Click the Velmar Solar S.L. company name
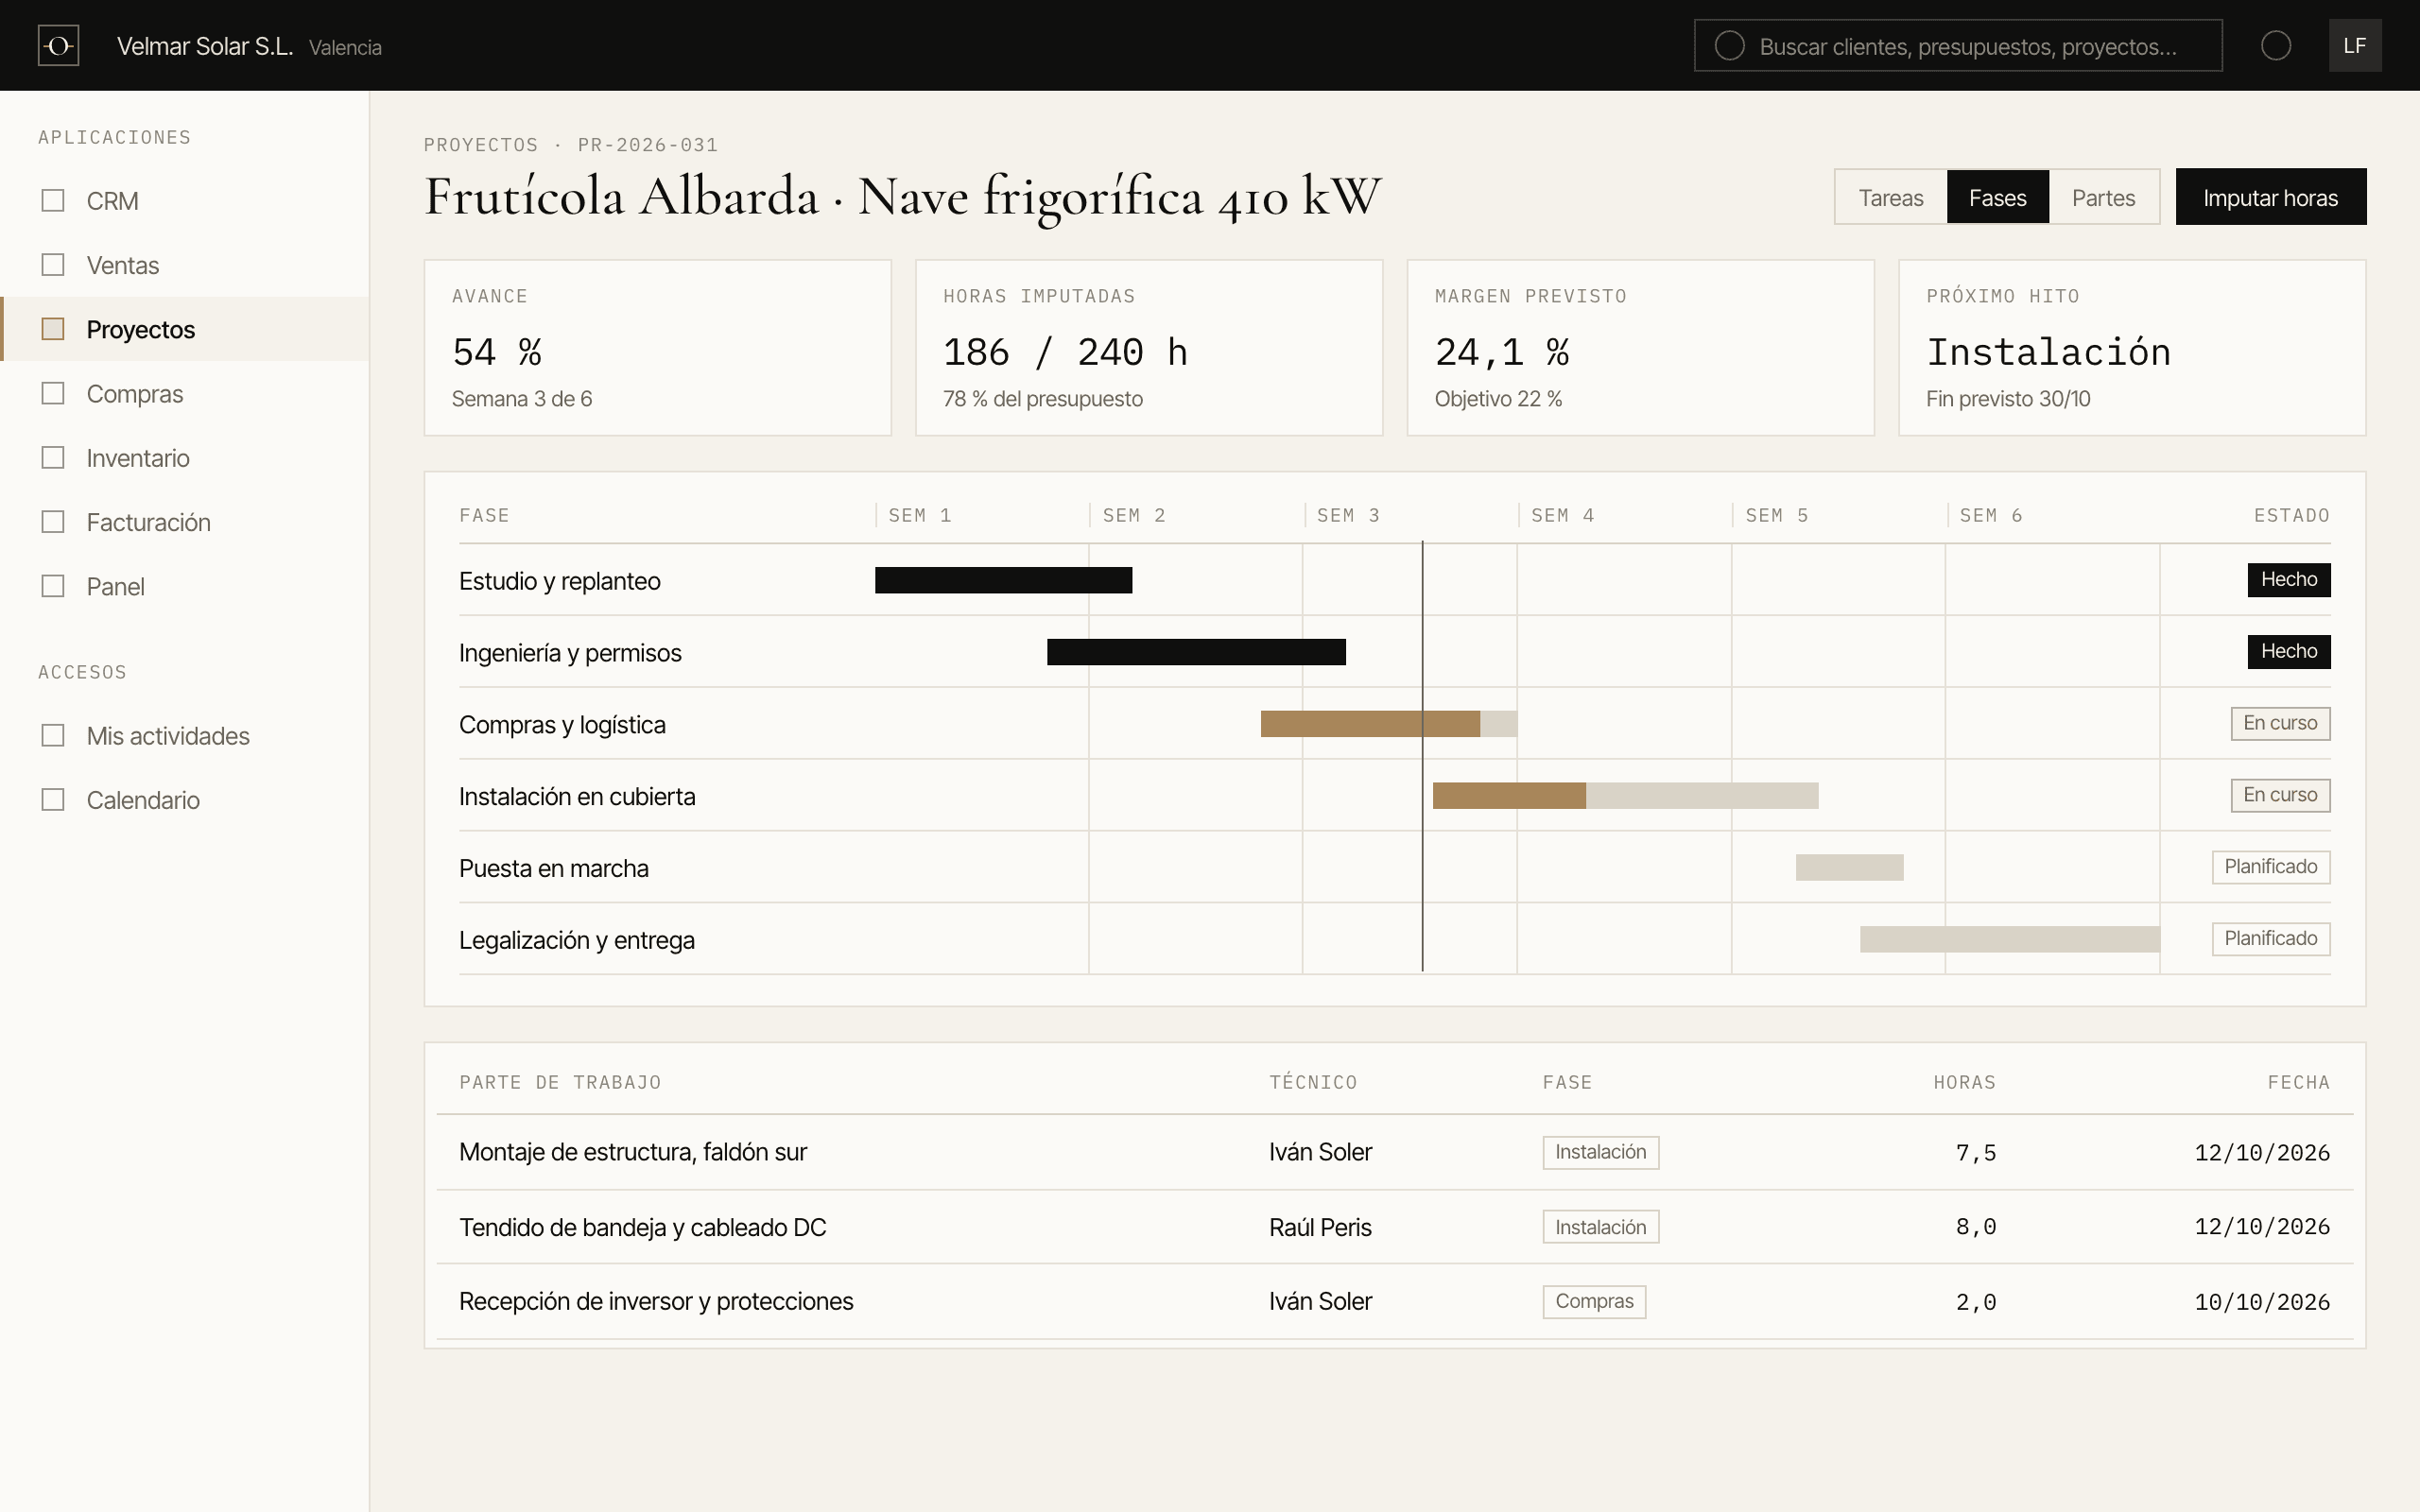 pos(205,46)
